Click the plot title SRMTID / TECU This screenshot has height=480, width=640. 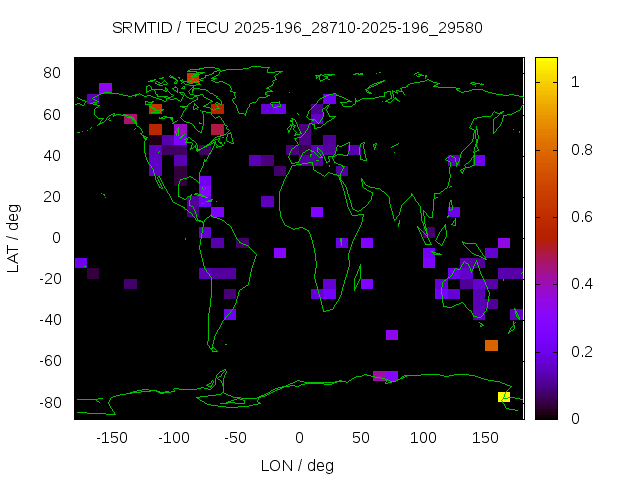tap(297, 27)
